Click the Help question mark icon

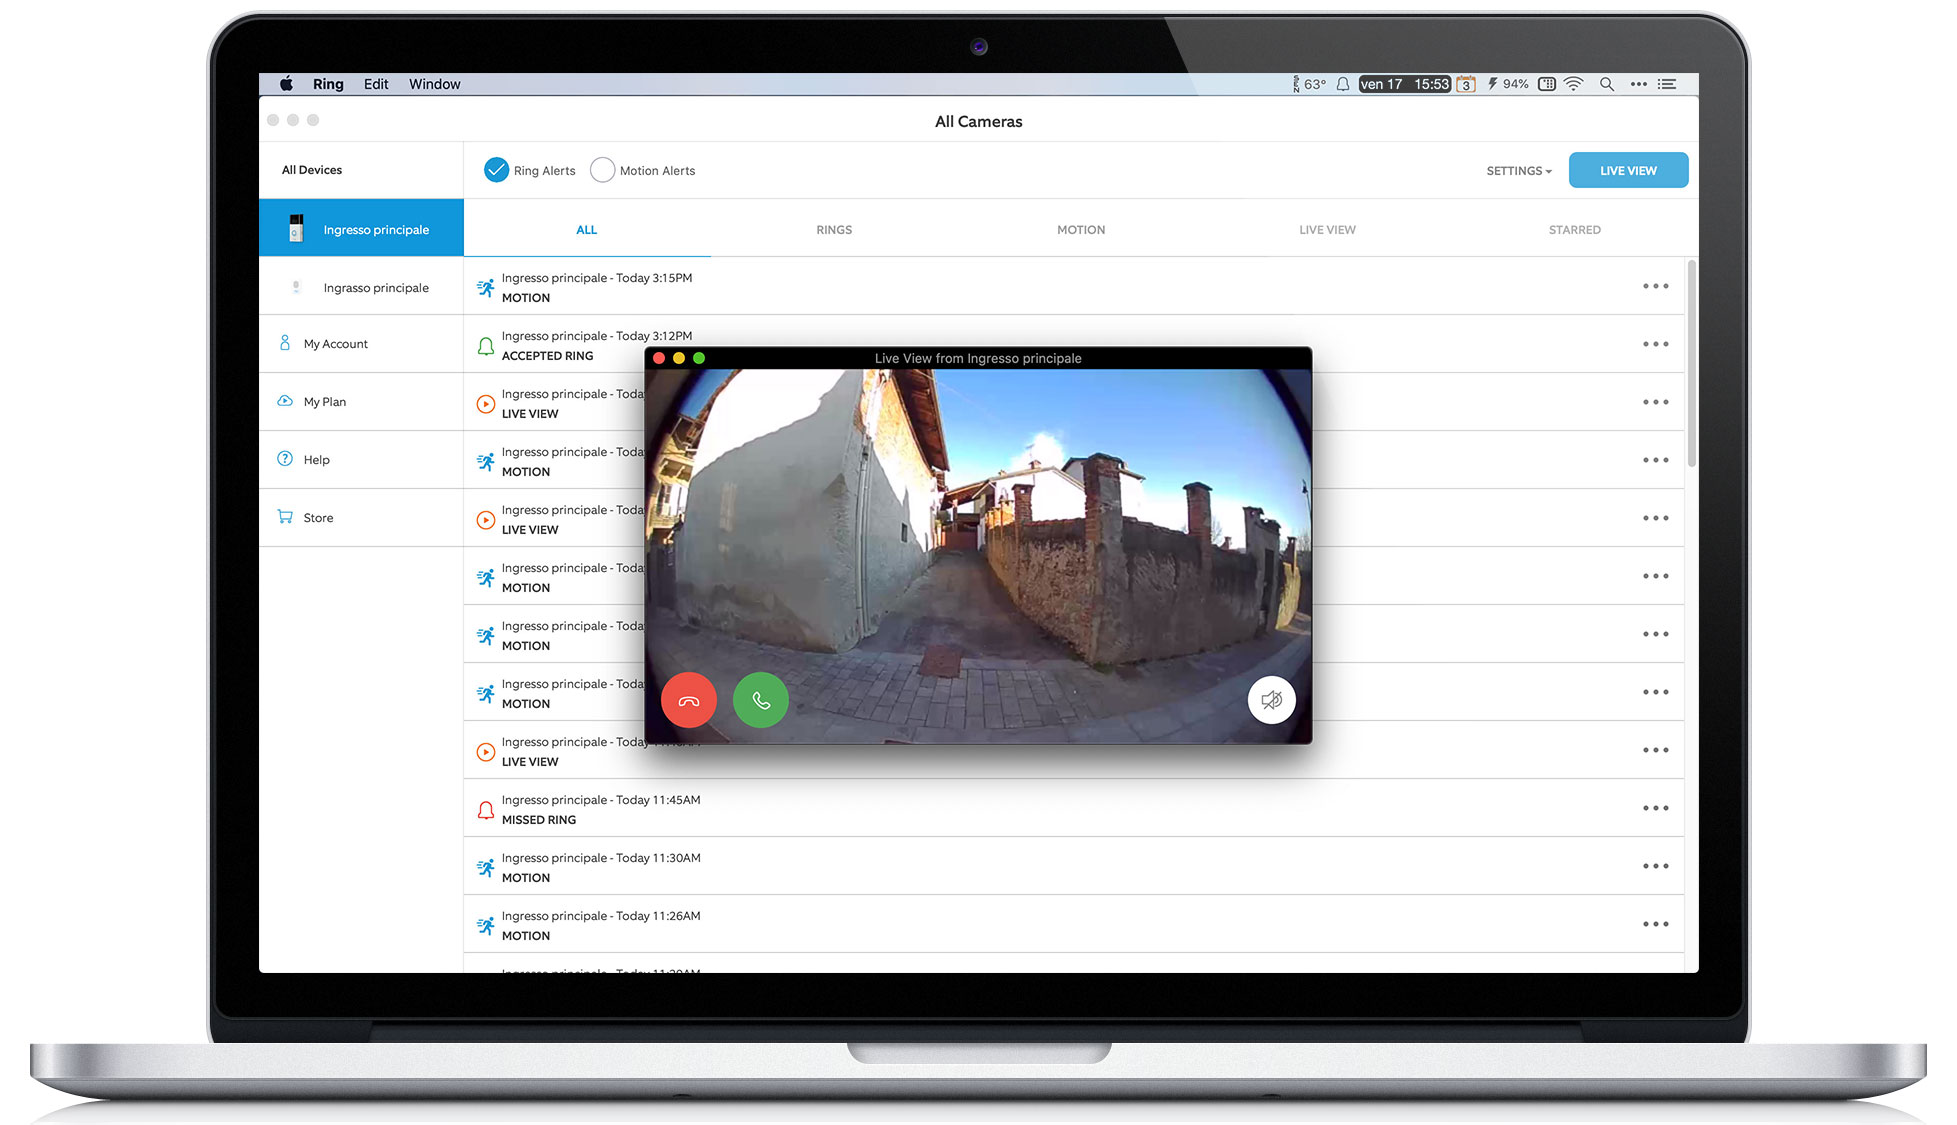(285, 459)
